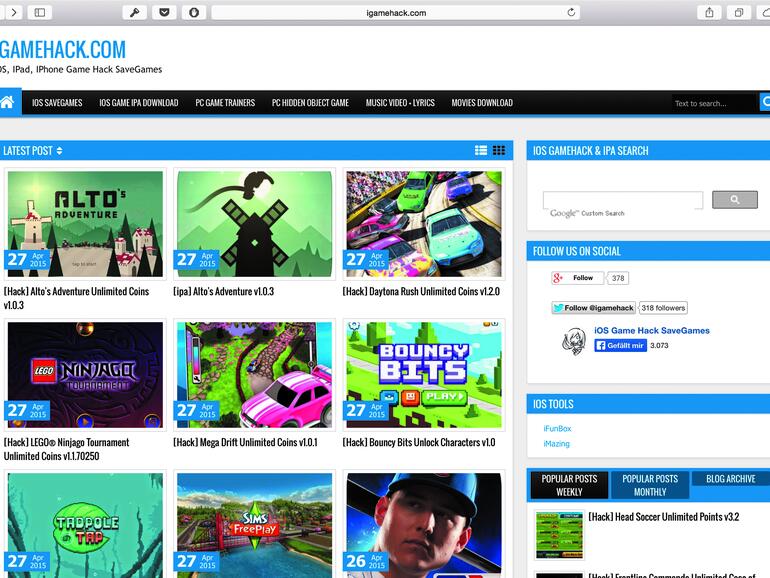Click the Google+ '378' follower count
Viewport: 770px width, 578px height.
pyautogui.click(x=618, y=278)
